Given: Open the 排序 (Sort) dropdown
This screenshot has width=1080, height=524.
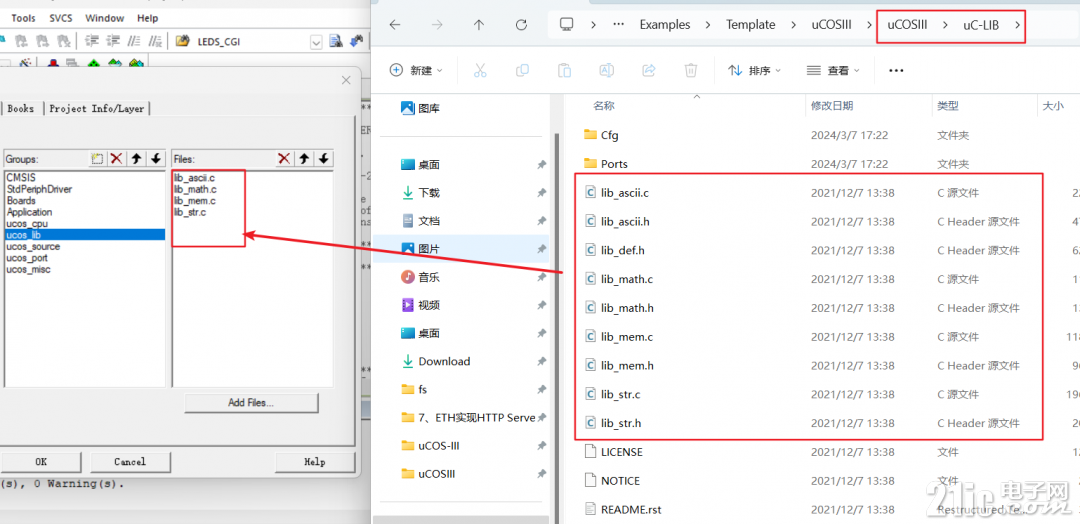Looking at the screenshot, I should tap(755, 70).
